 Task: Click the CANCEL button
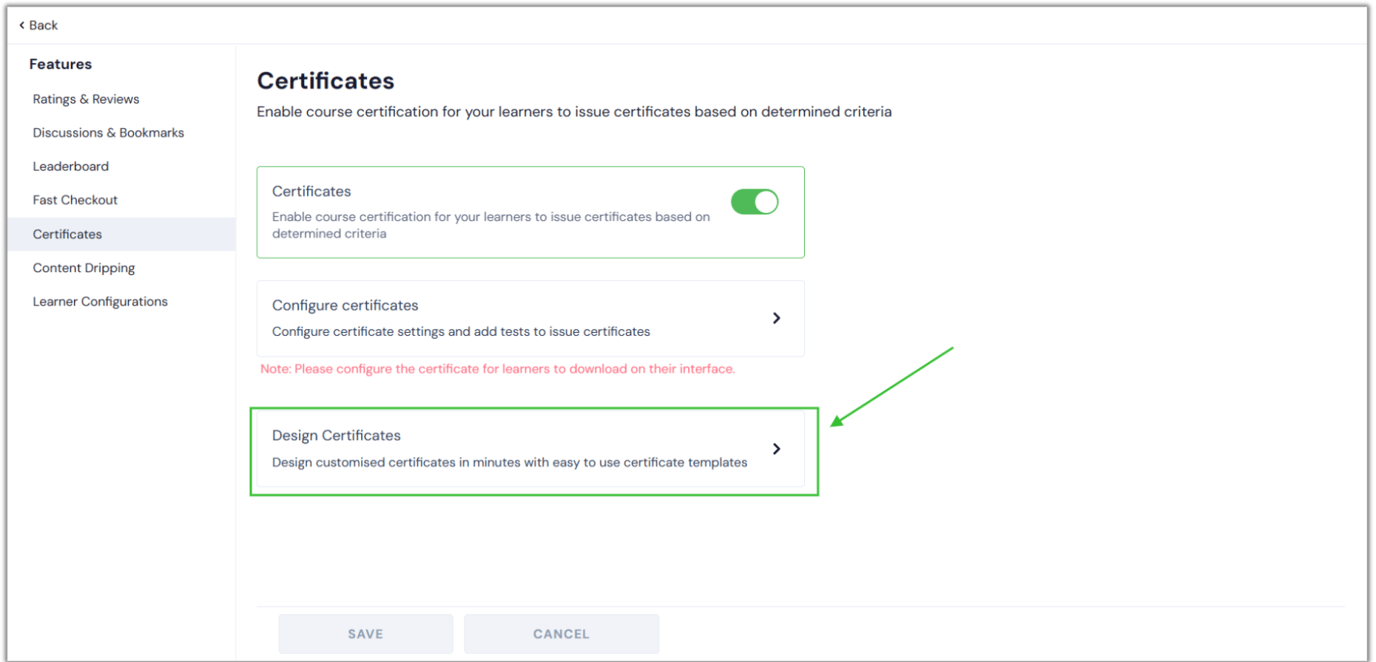561,633
